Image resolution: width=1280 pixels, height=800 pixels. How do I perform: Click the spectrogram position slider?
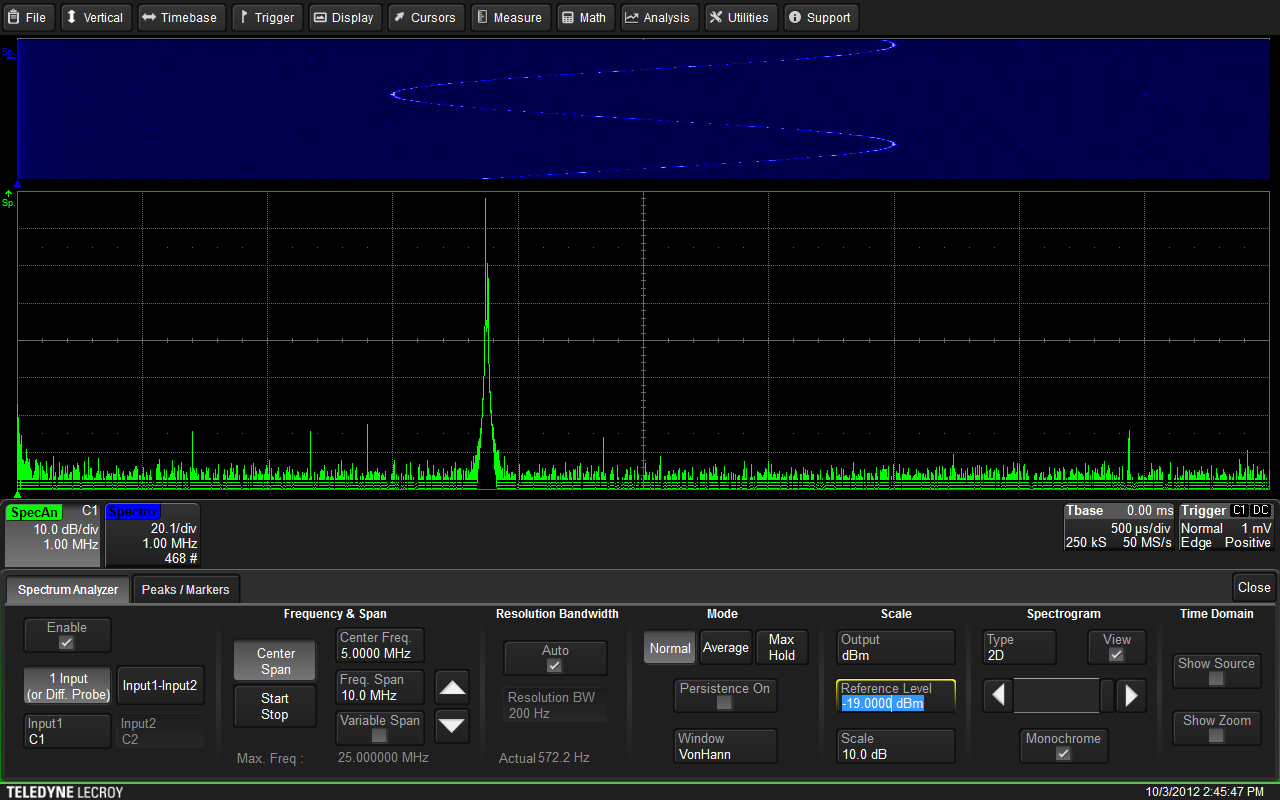click(1056, 695)
